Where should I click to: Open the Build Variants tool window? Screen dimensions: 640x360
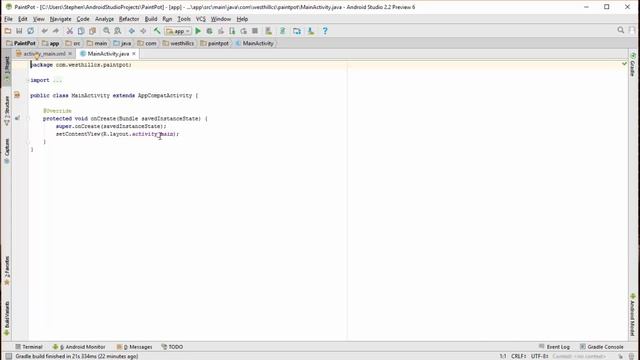7,318
